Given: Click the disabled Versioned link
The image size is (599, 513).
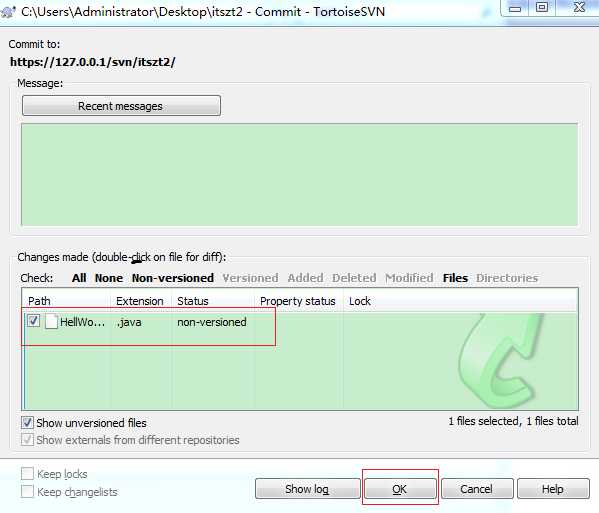Looking at the screenshot, I should 250,278.
